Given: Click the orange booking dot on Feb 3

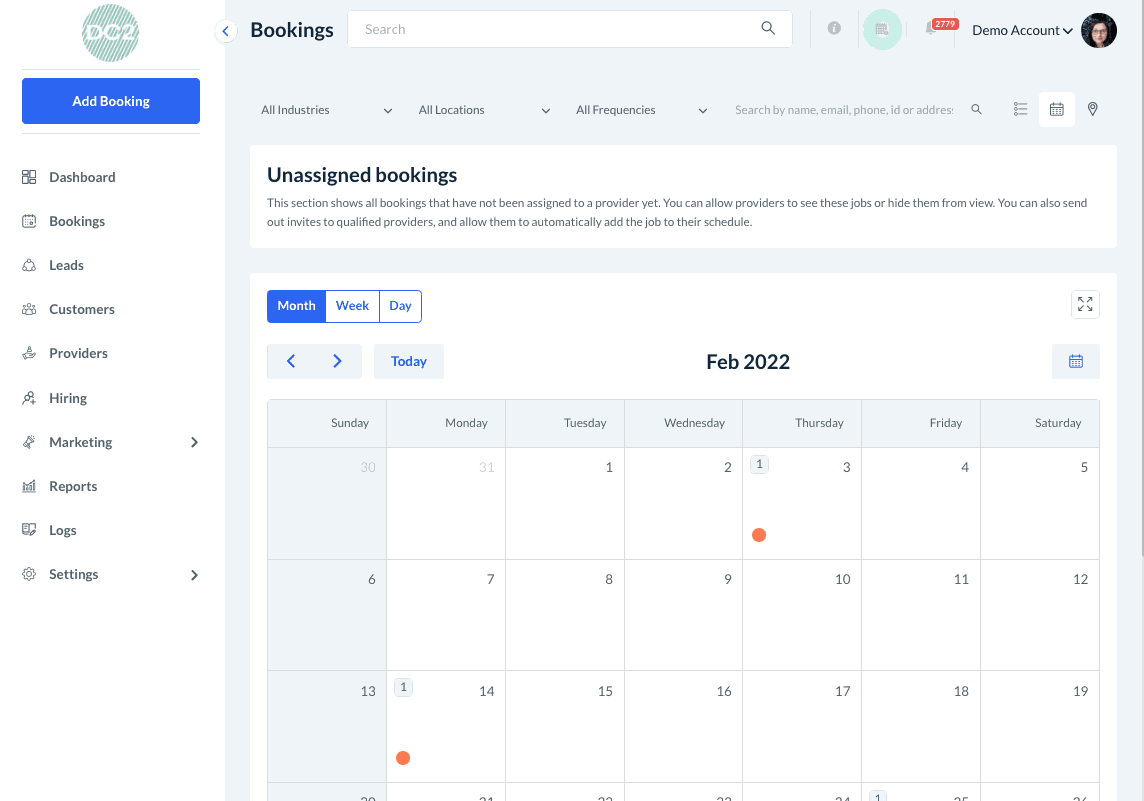Looking at the screenshot, I should (759, 535).
